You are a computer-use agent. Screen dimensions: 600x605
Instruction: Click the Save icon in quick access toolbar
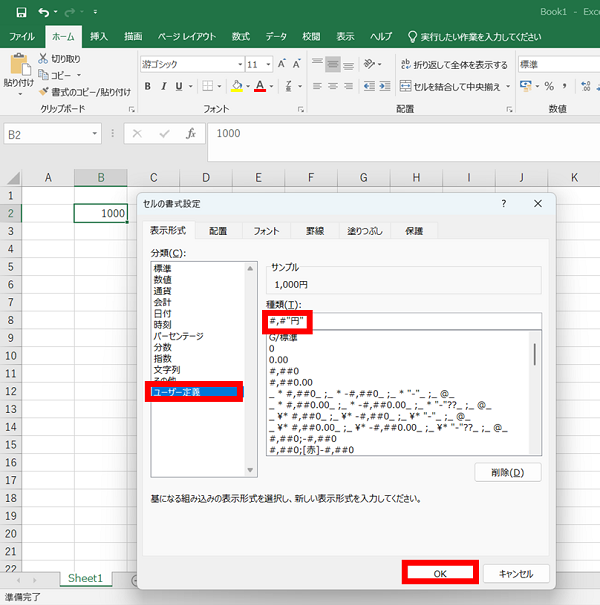coord(21,12)
